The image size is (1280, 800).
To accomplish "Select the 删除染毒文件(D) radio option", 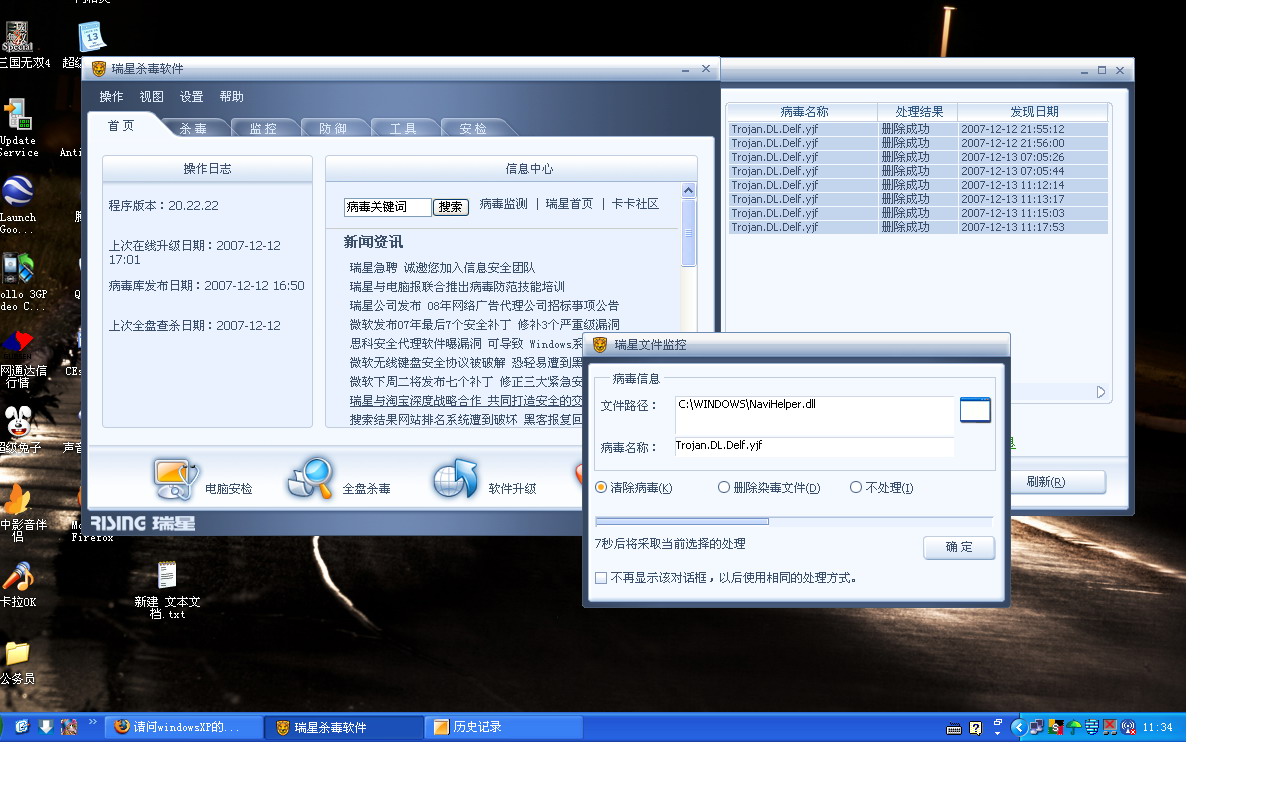I will 724,488.
